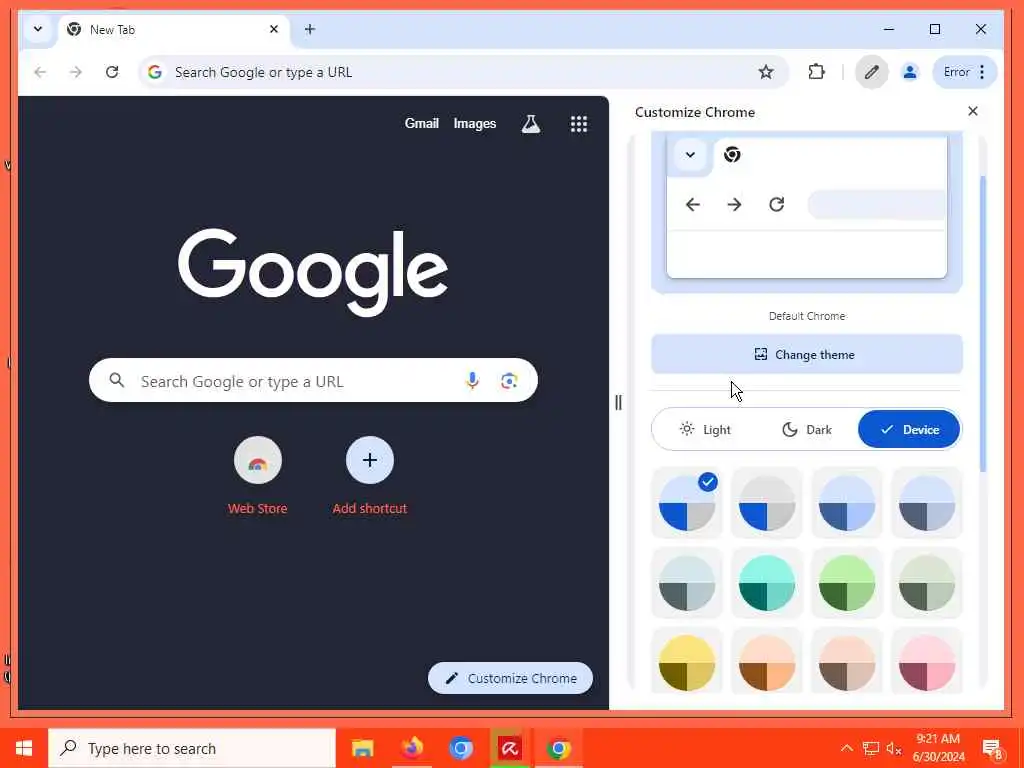Select Dark appearance mode
The width and height of the screenshot is (1024, 768).
coord(807,429)
